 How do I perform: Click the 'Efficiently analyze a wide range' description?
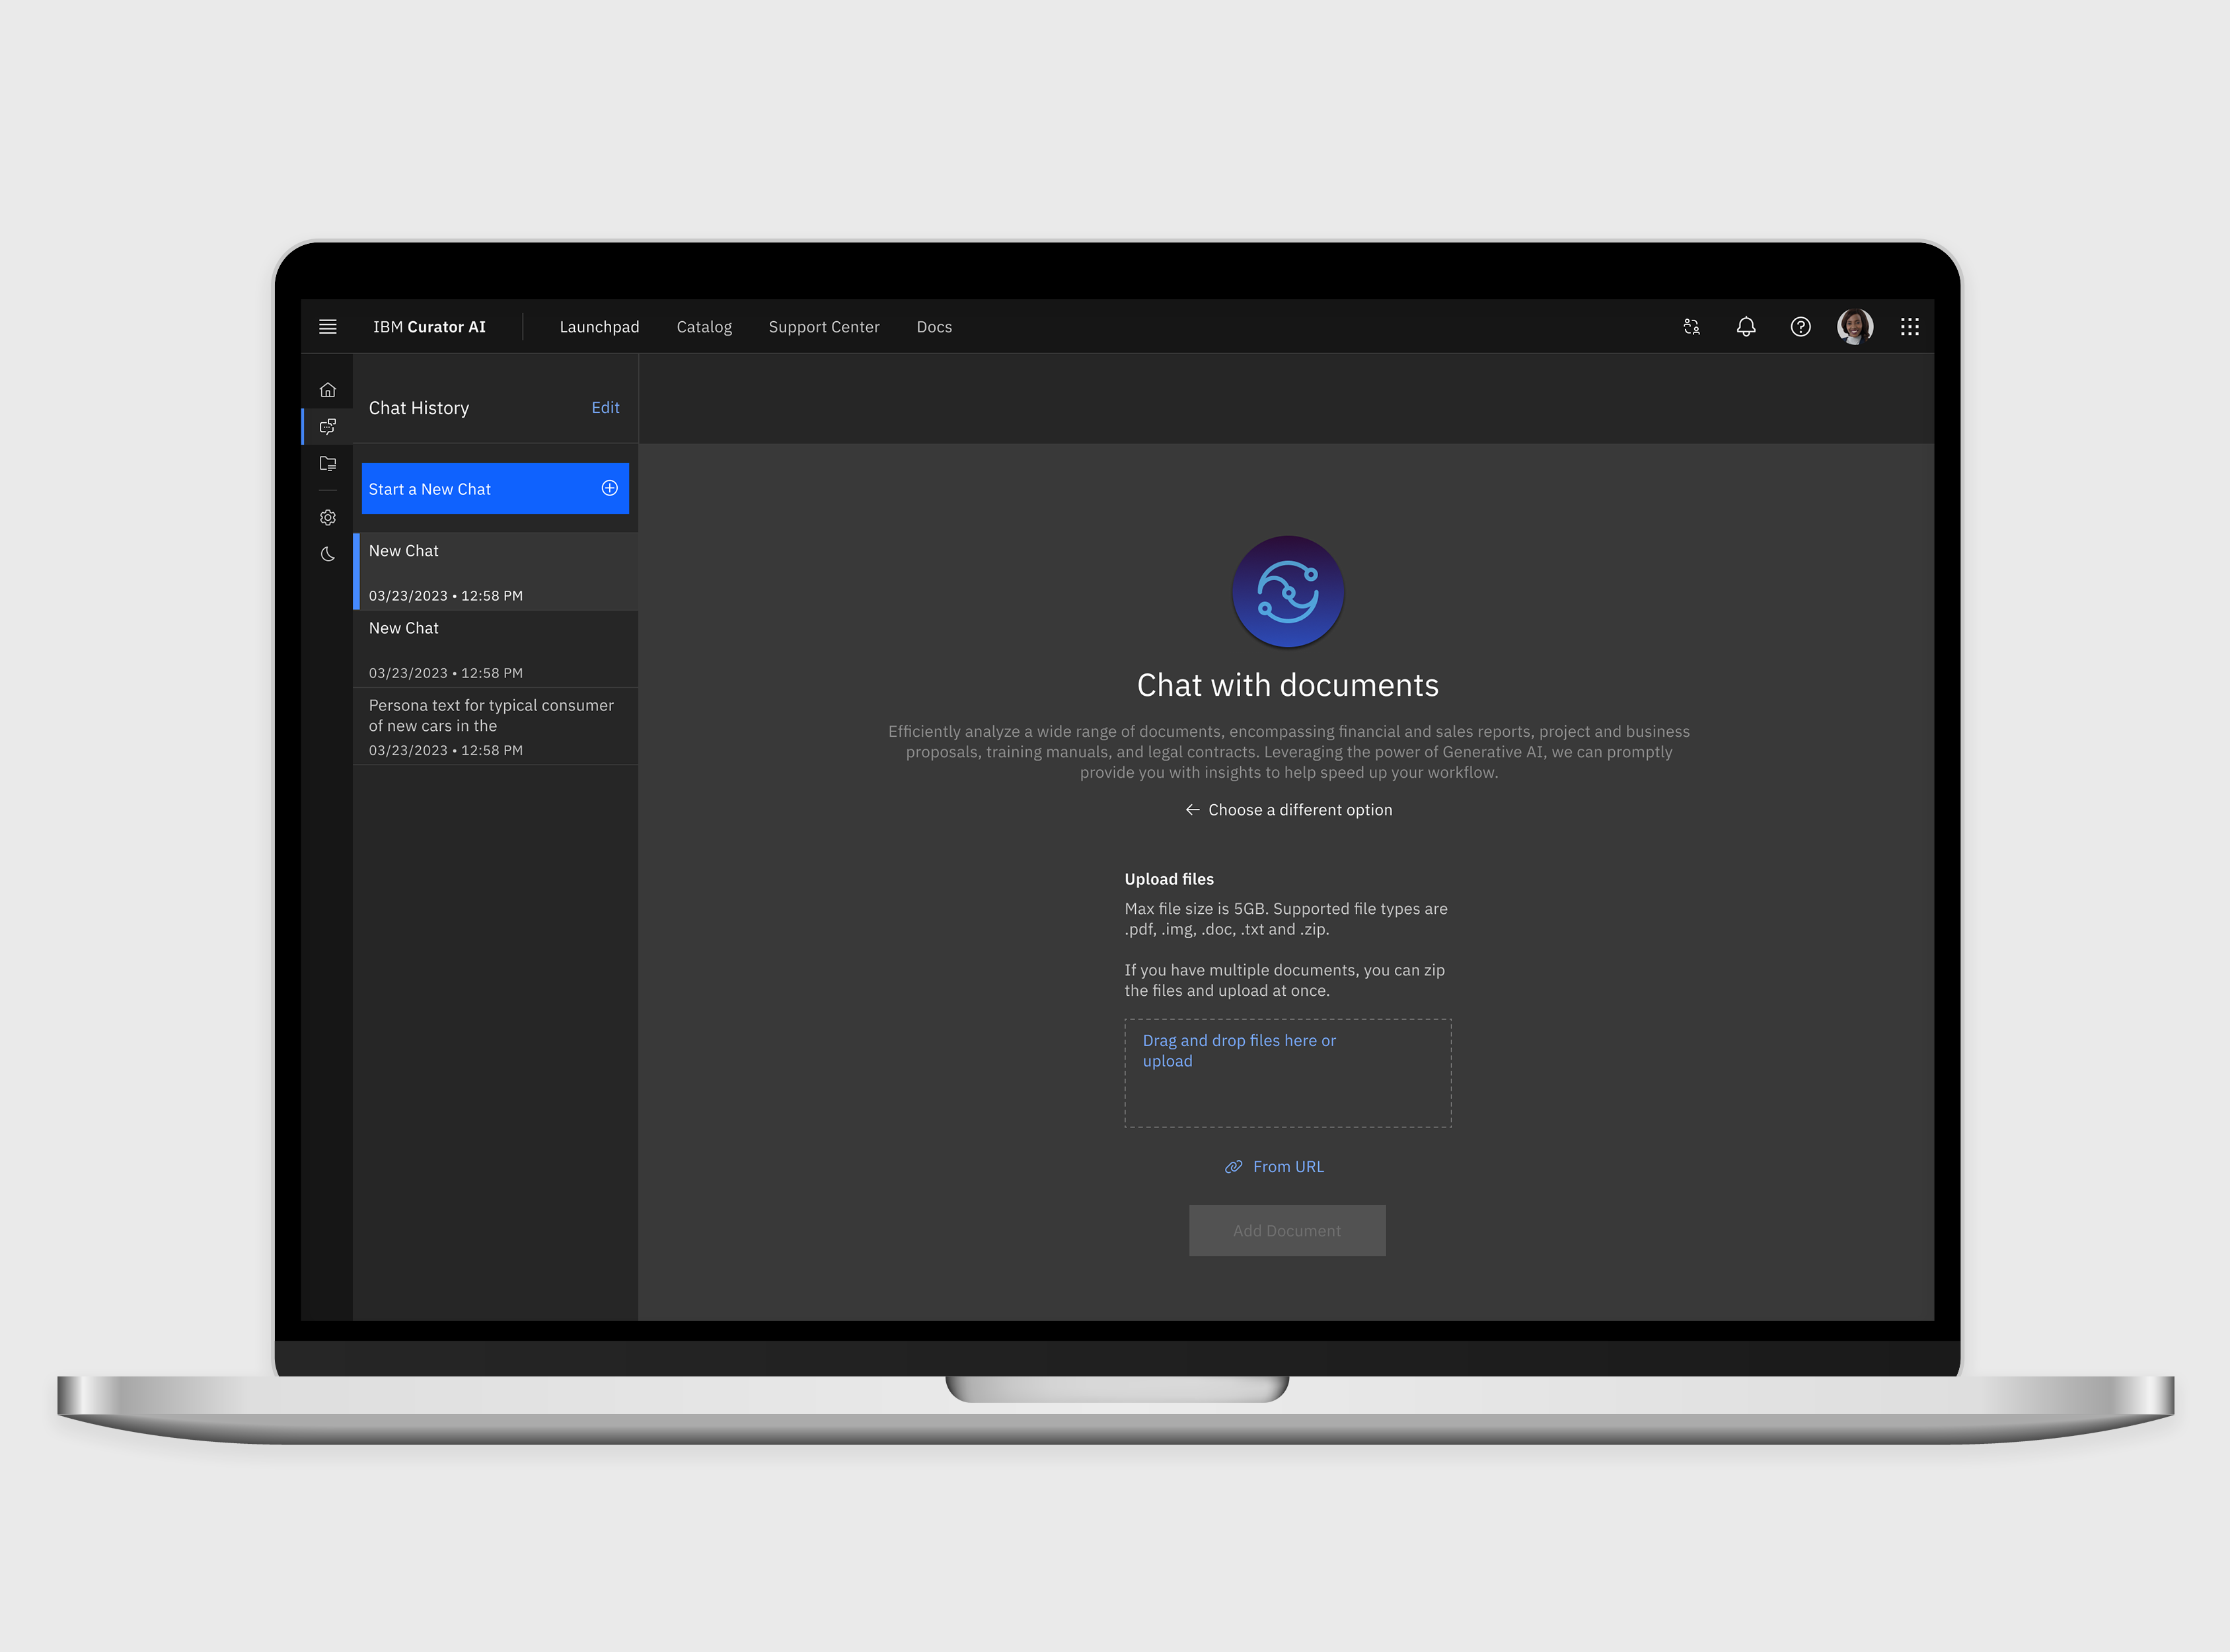(x=1289, y=752)
